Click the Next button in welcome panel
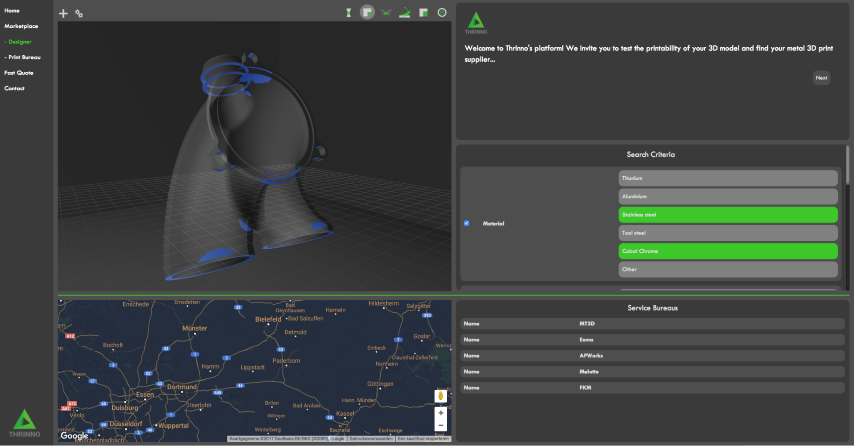Screen dimensions: 854x446 tap(821, 78)
